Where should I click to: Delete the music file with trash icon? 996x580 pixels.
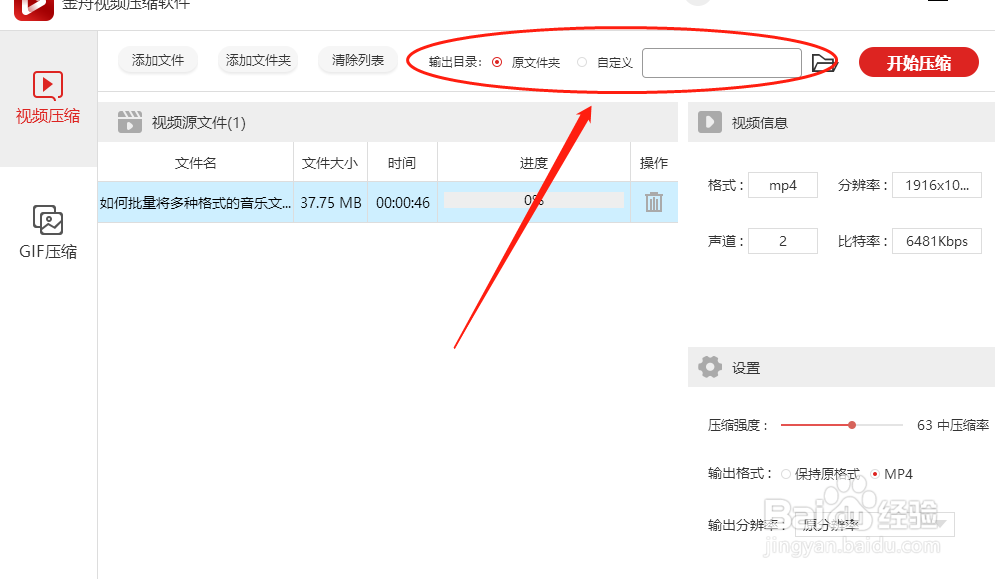point(654,201)
